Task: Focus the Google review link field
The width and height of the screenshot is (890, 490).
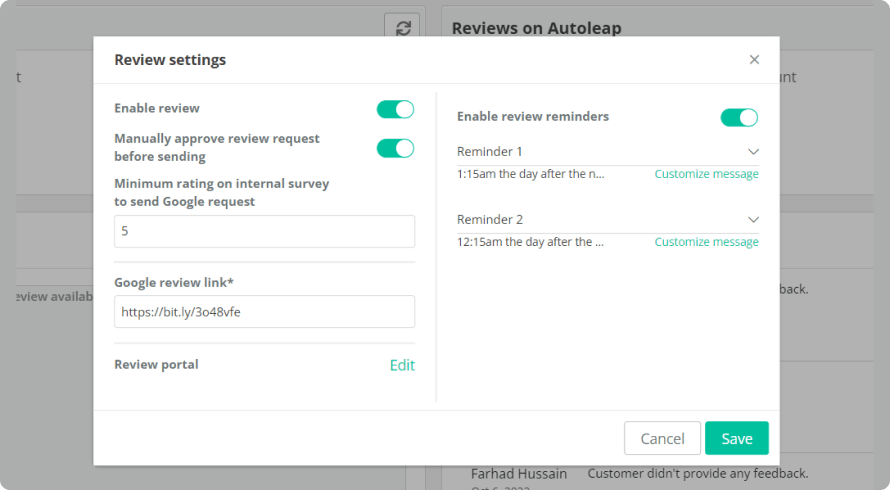Action: 264,311
